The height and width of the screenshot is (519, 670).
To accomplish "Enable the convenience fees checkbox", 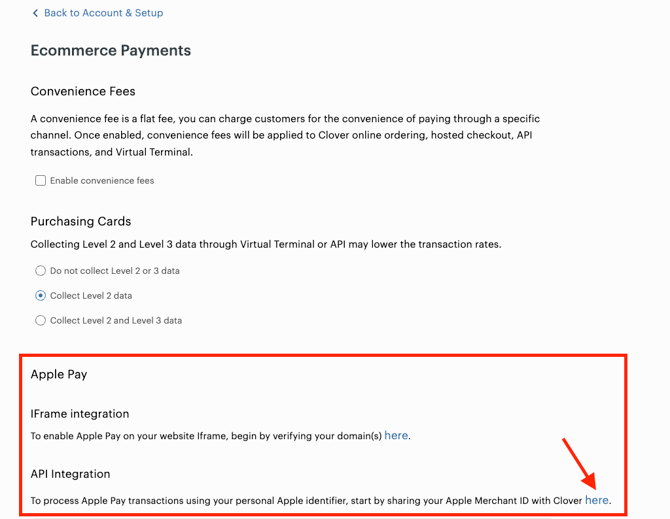I will tap(40, 181).
